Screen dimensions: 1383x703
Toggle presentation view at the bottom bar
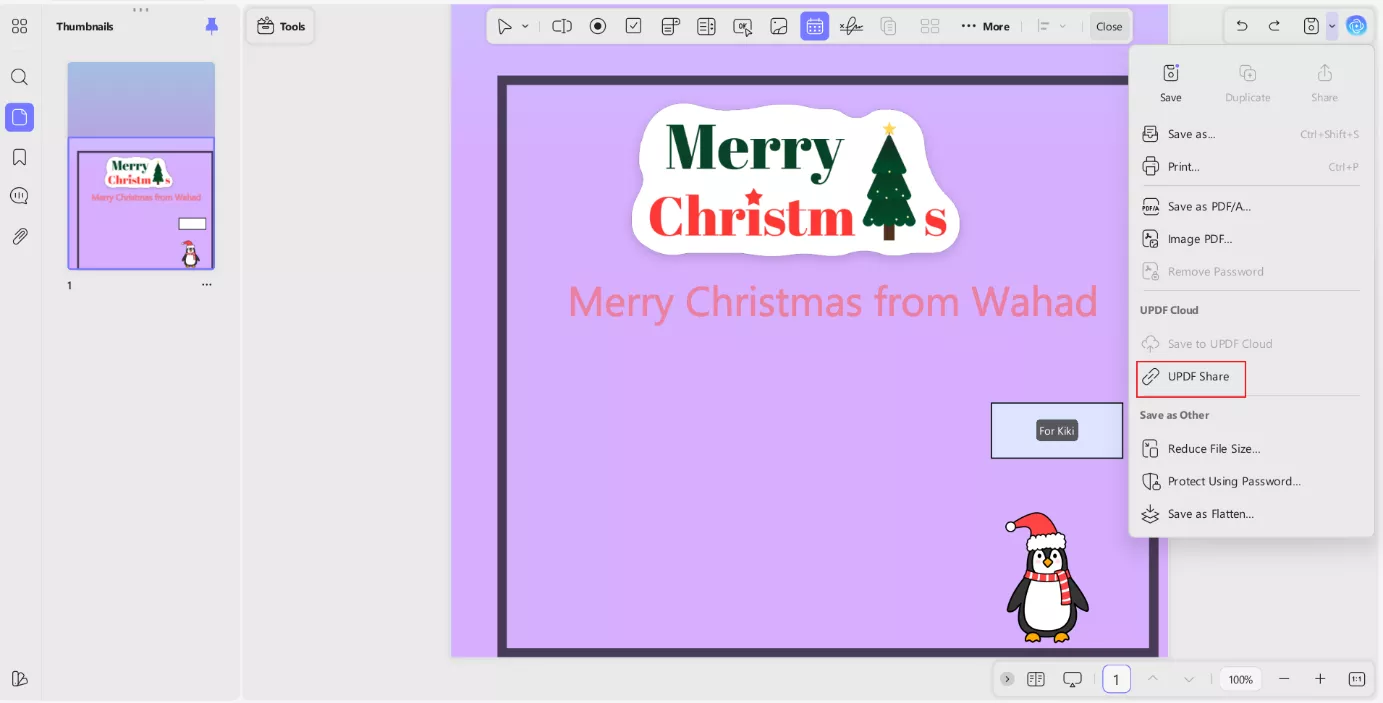pyautogui.click(x=1072, y=679)
